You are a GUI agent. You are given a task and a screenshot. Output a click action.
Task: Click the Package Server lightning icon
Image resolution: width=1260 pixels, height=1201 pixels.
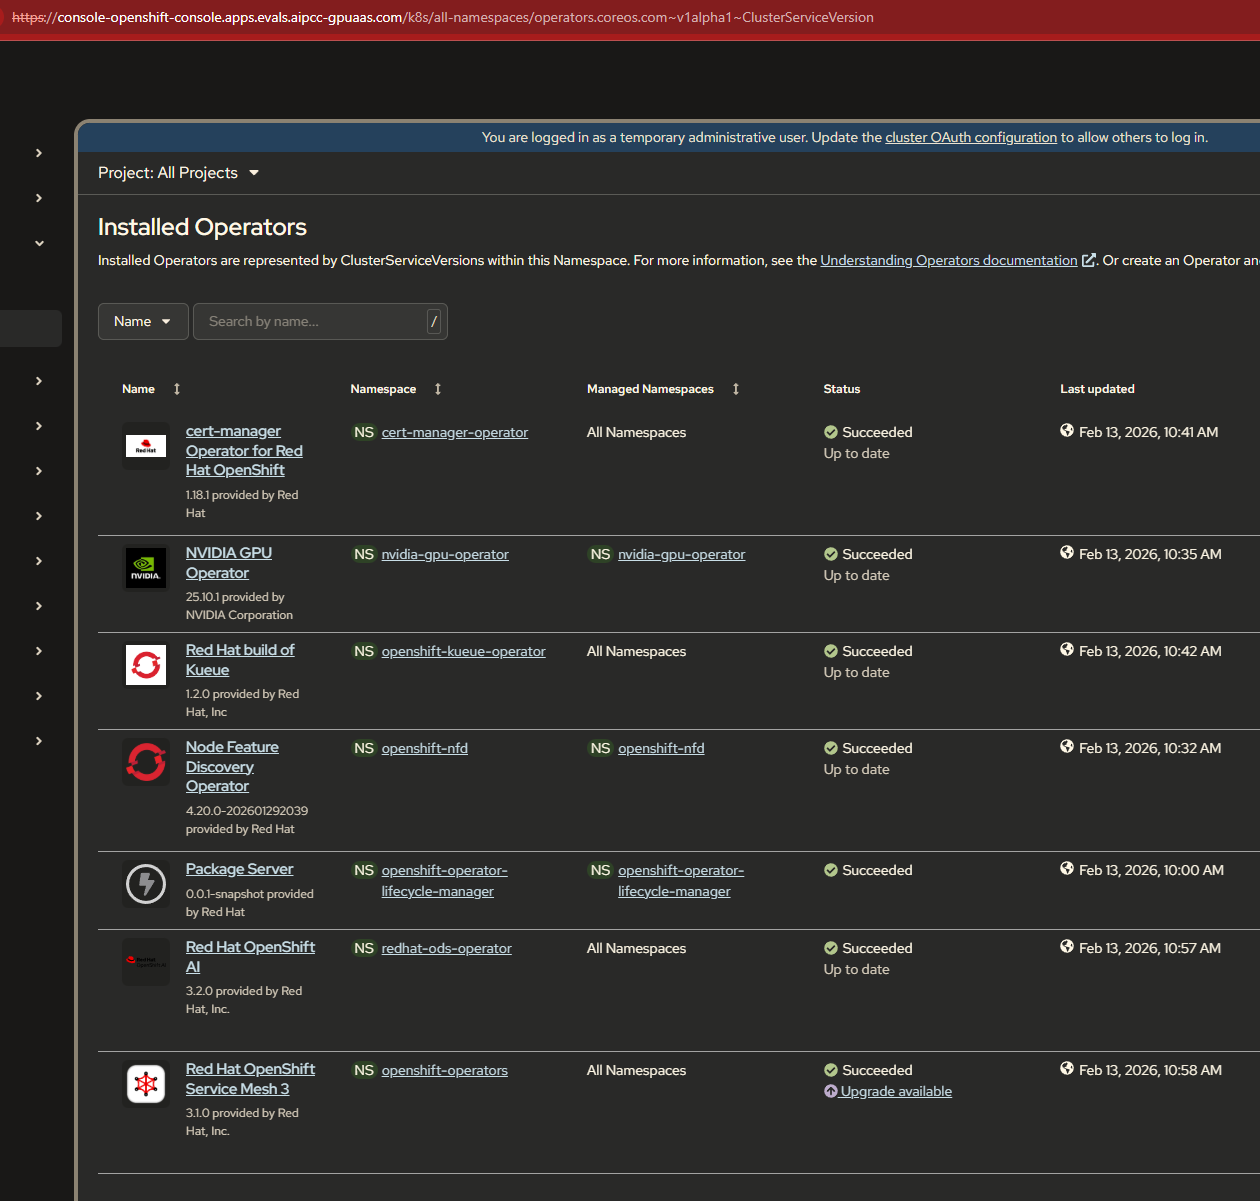point(146,884)
